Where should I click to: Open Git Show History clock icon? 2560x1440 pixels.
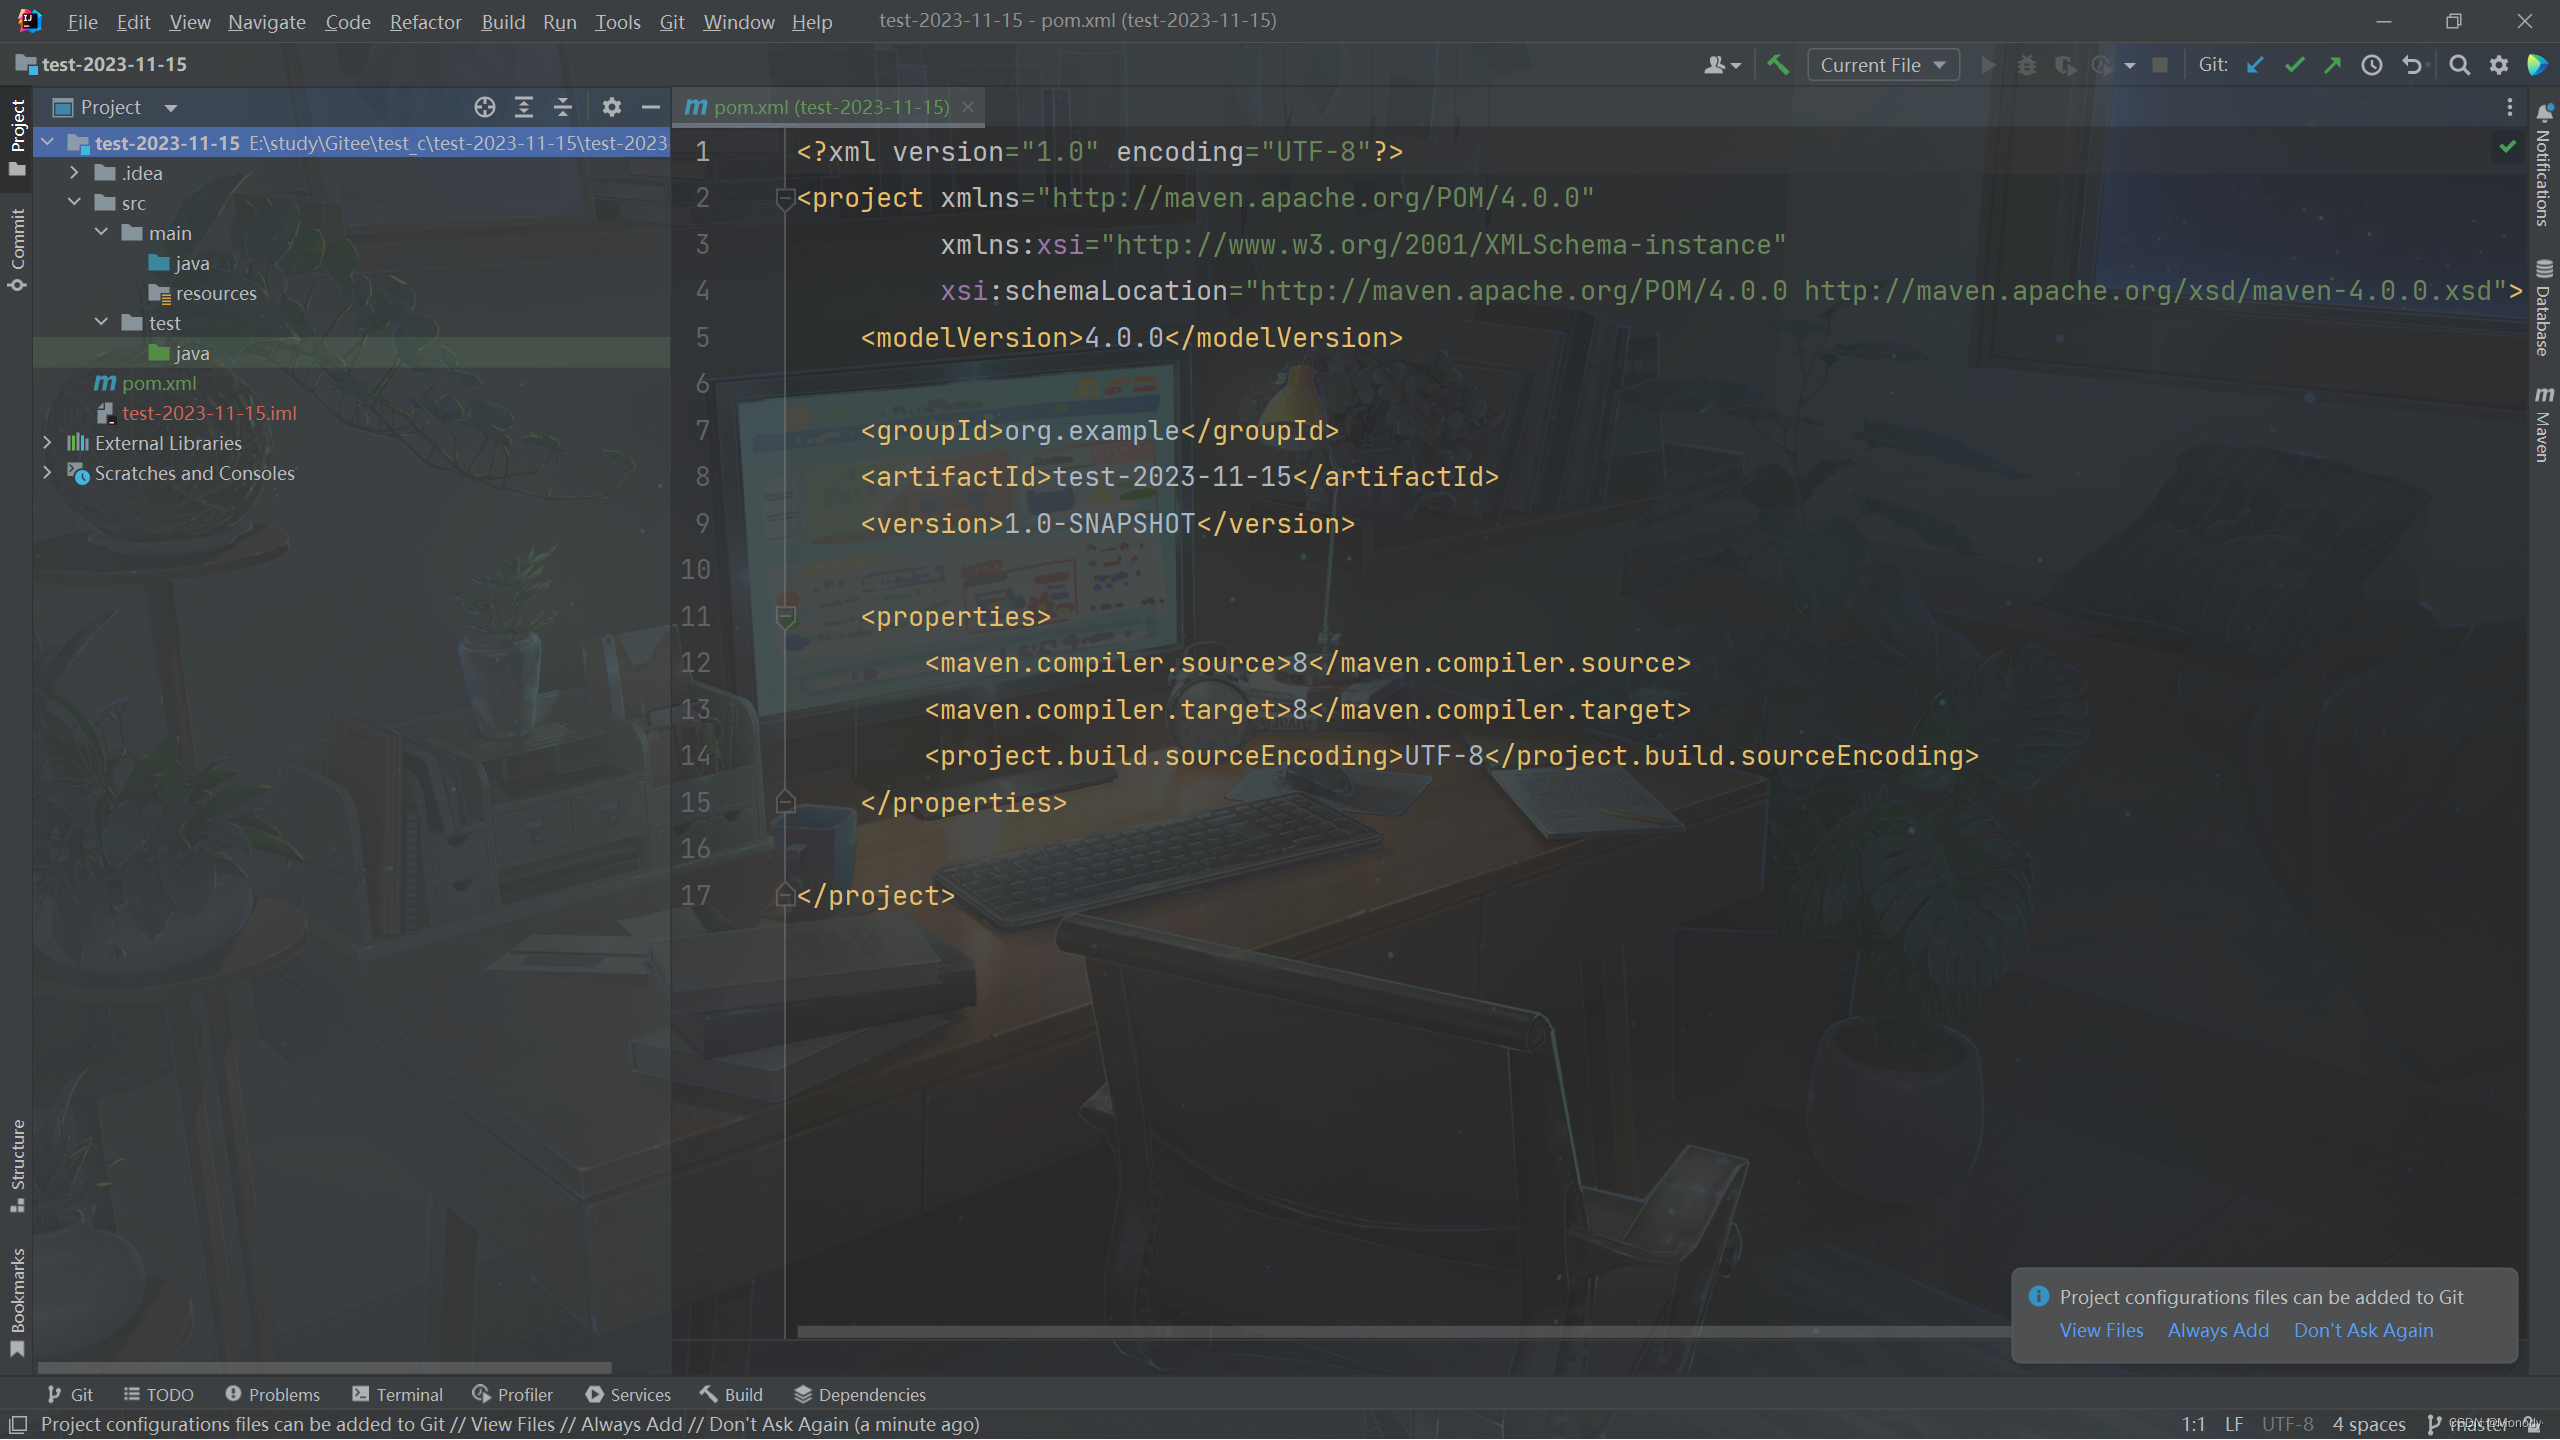point(2372,65)
